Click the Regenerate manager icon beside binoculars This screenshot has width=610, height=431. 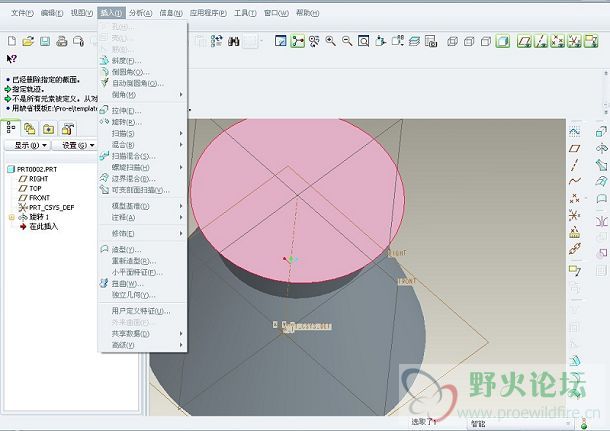[x=217, y=41]
